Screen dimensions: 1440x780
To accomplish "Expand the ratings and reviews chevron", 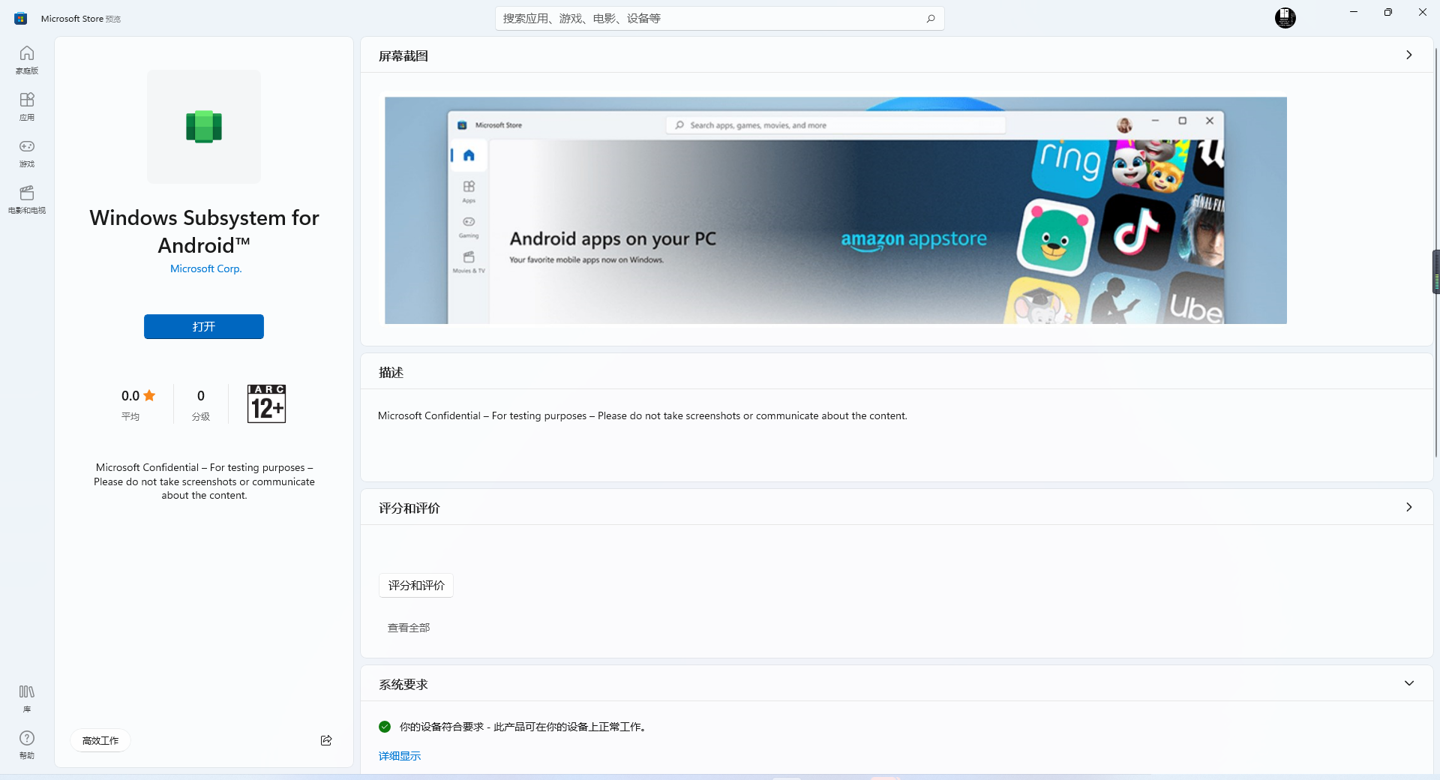I will pos(1409,507).
